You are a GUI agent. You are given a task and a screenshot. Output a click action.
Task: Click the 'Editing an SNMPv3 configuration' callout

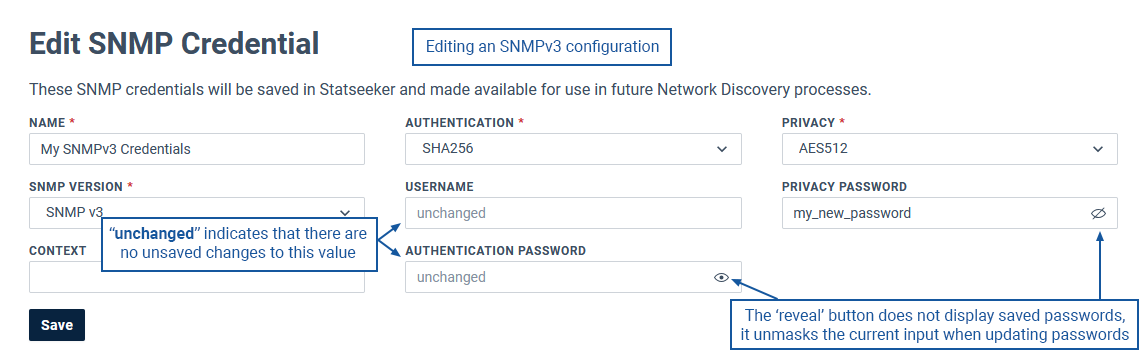(x=542, y=47)
